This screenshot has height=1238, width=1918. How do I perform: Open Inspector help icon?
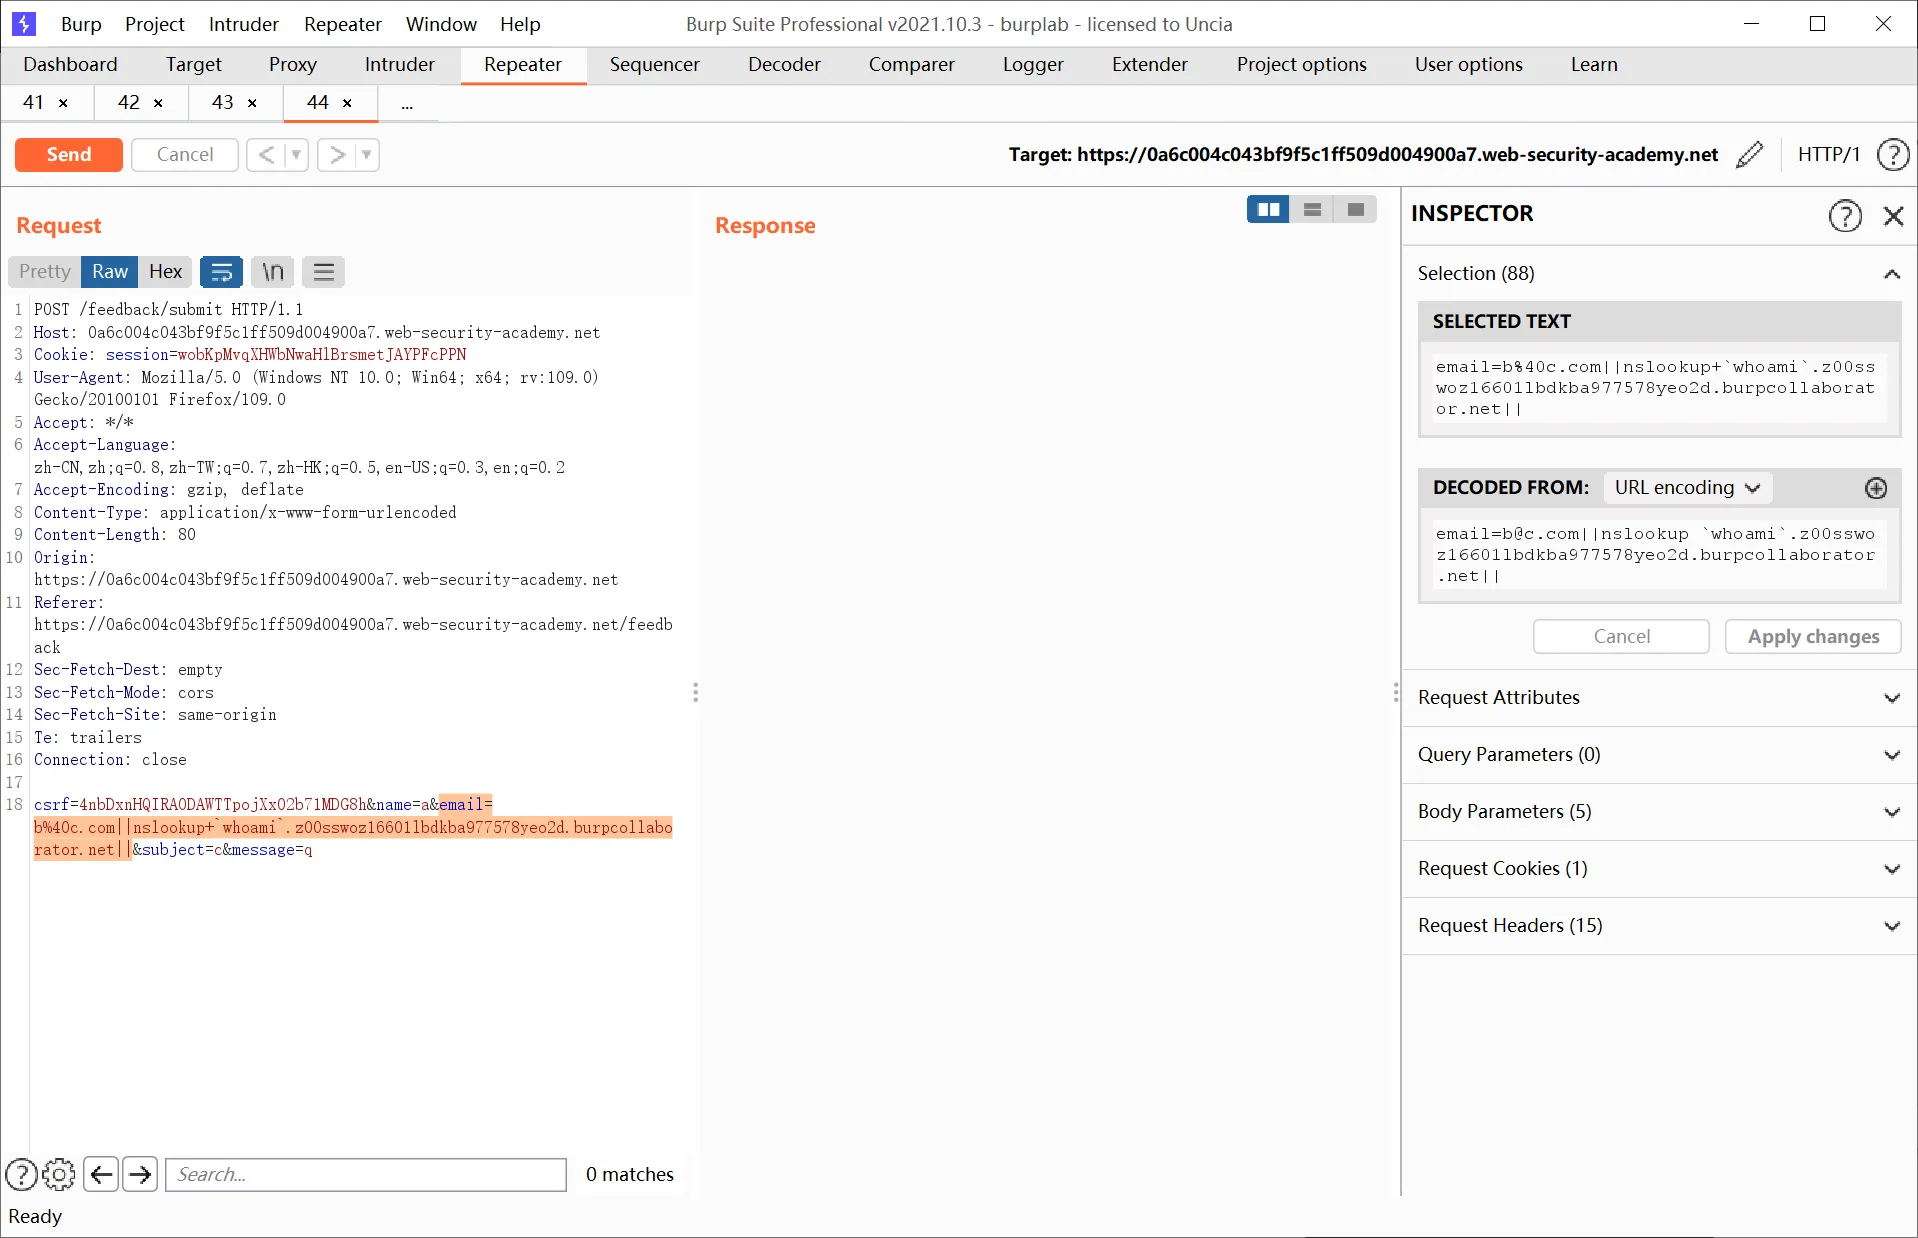(x=1844, y=216)
